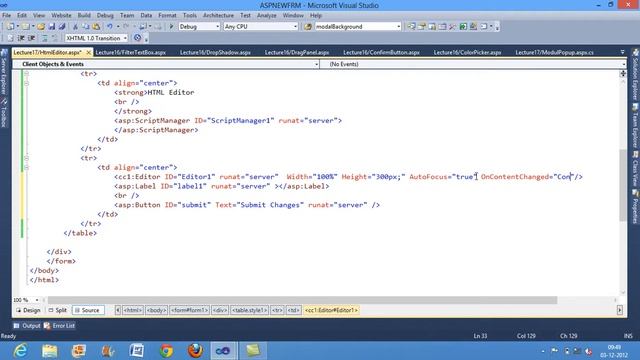
Task: Open the Output panel tab
Action: point(27,326)
